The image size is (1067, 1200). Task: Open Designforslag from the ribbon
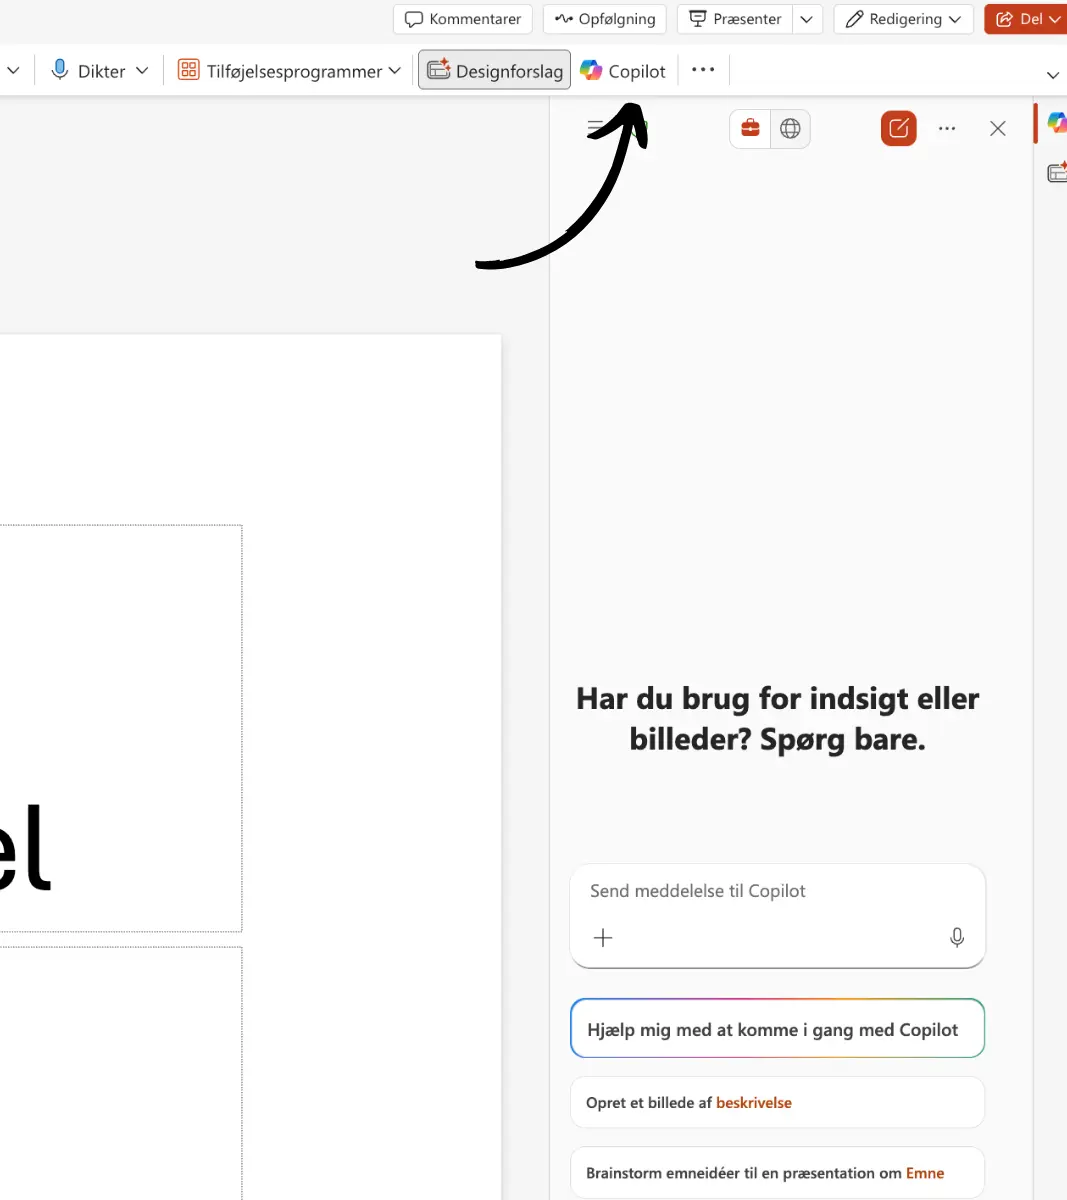(x=494, y=71)
